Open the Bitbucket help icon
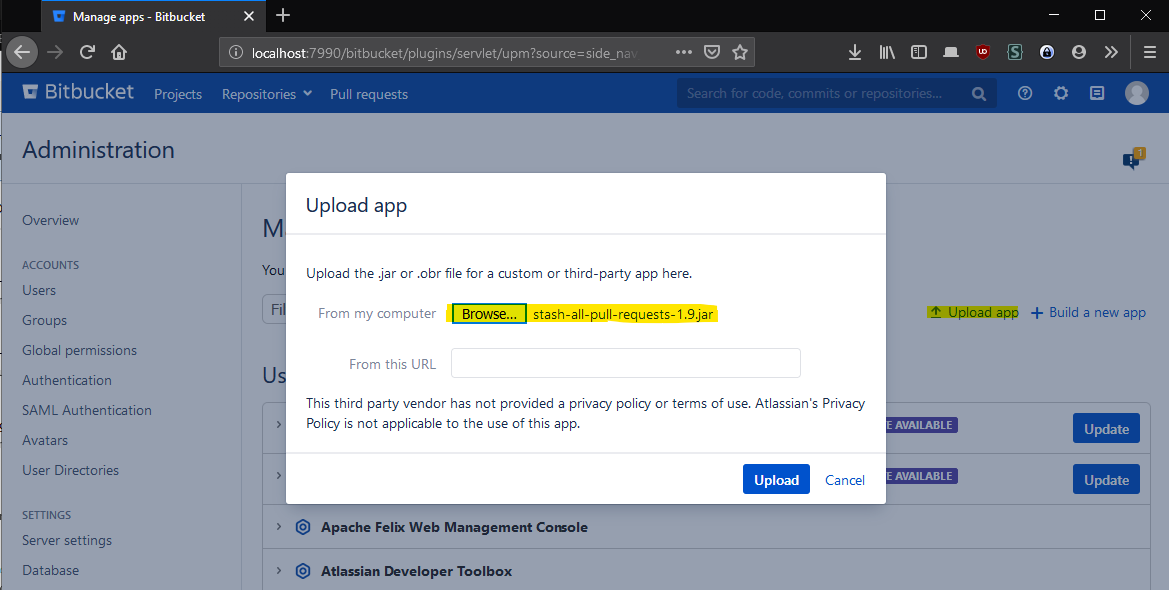Viewport: 1169px width, 590px height. pyautogui.click(x=1025, y=93)
